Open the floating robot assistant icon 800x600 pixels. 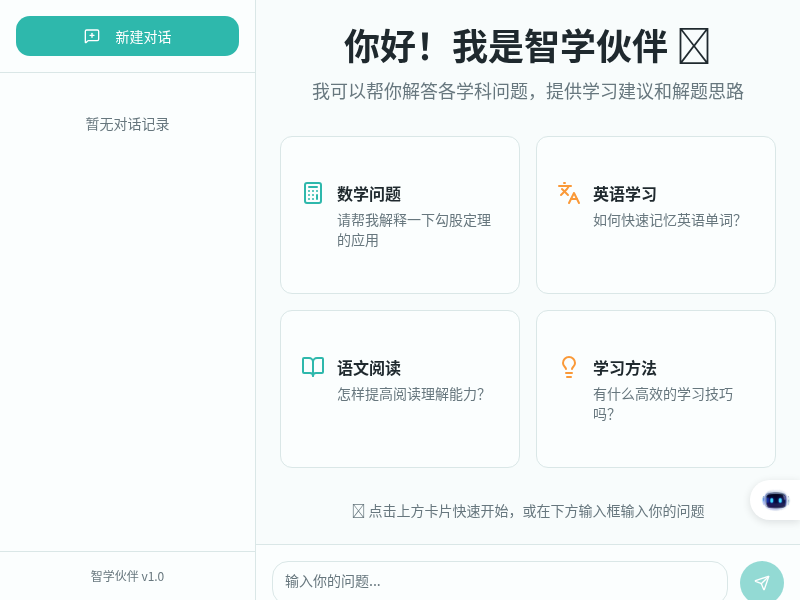(x=775, y=500)
